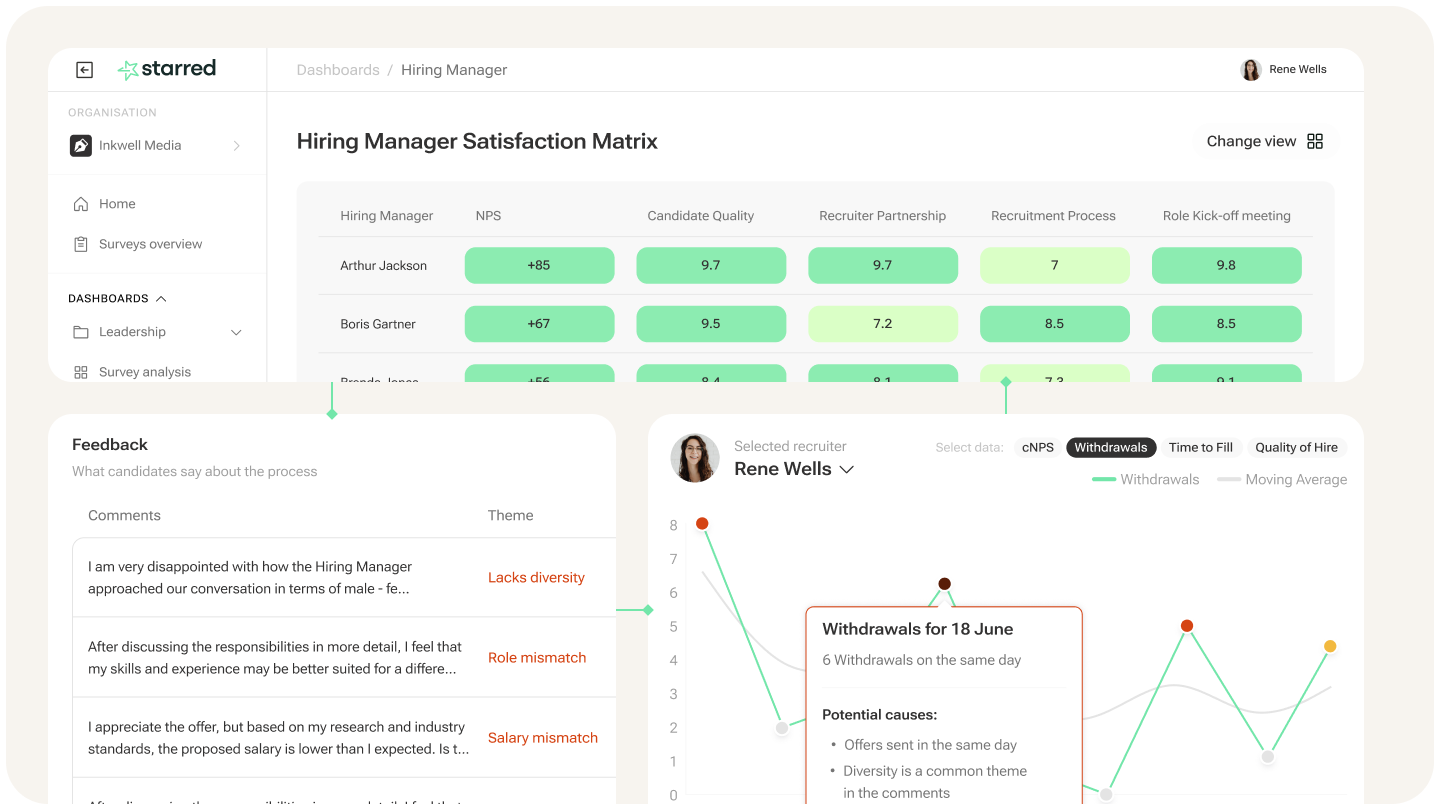This screenshot has height=810, width=1440.
Task: Open Rene Wells profile name in header
Action: [1298, 70]
